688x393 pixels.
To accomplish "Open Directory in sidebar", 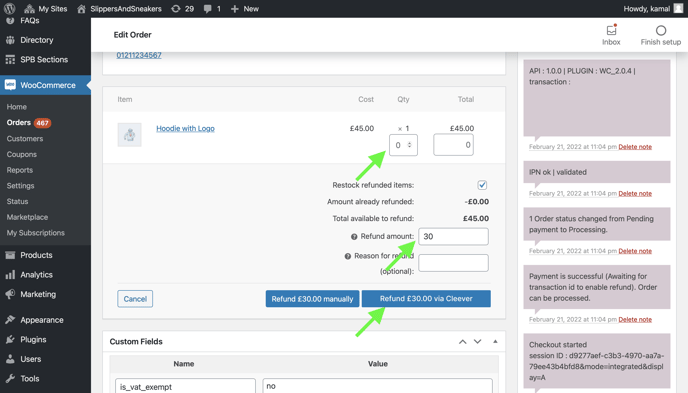I will pos(36,40).
